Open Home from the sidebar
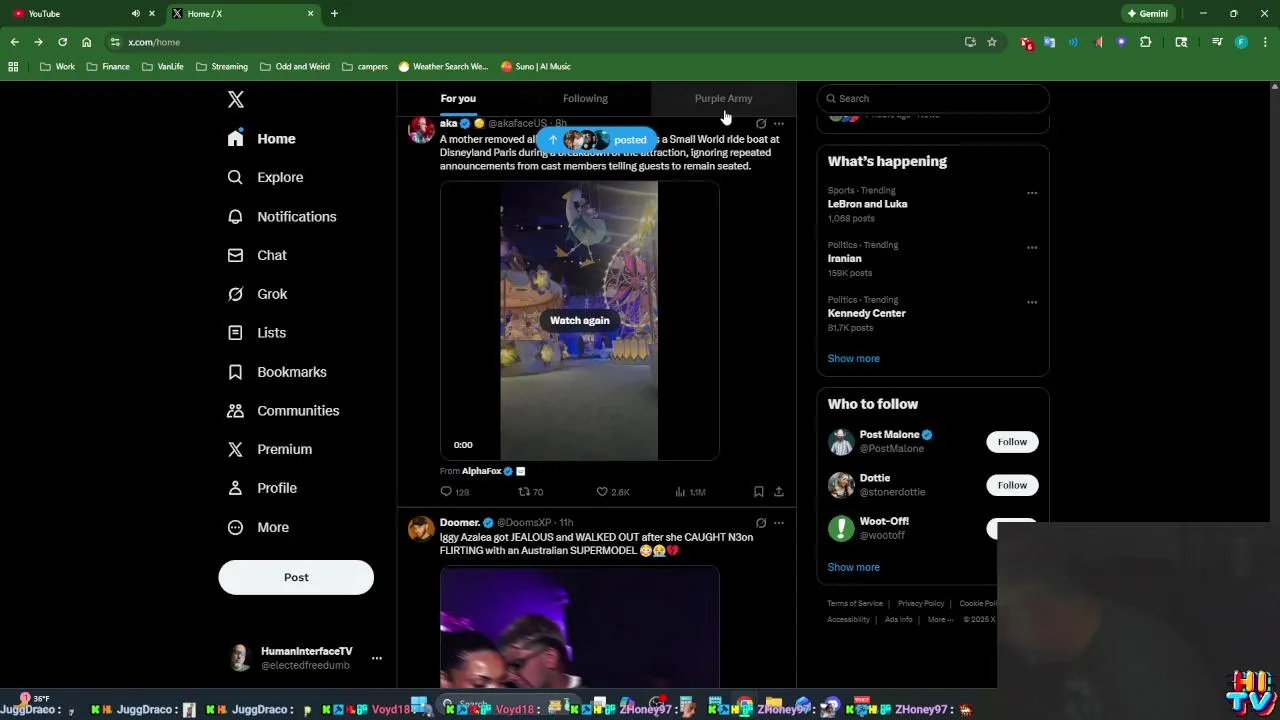 [262, 139]
